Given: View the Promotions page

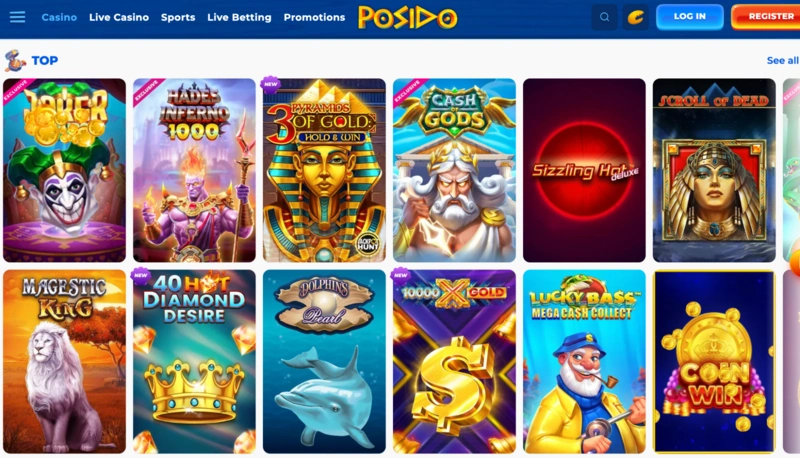Looking at the screenshot, I should pos(314,17).
